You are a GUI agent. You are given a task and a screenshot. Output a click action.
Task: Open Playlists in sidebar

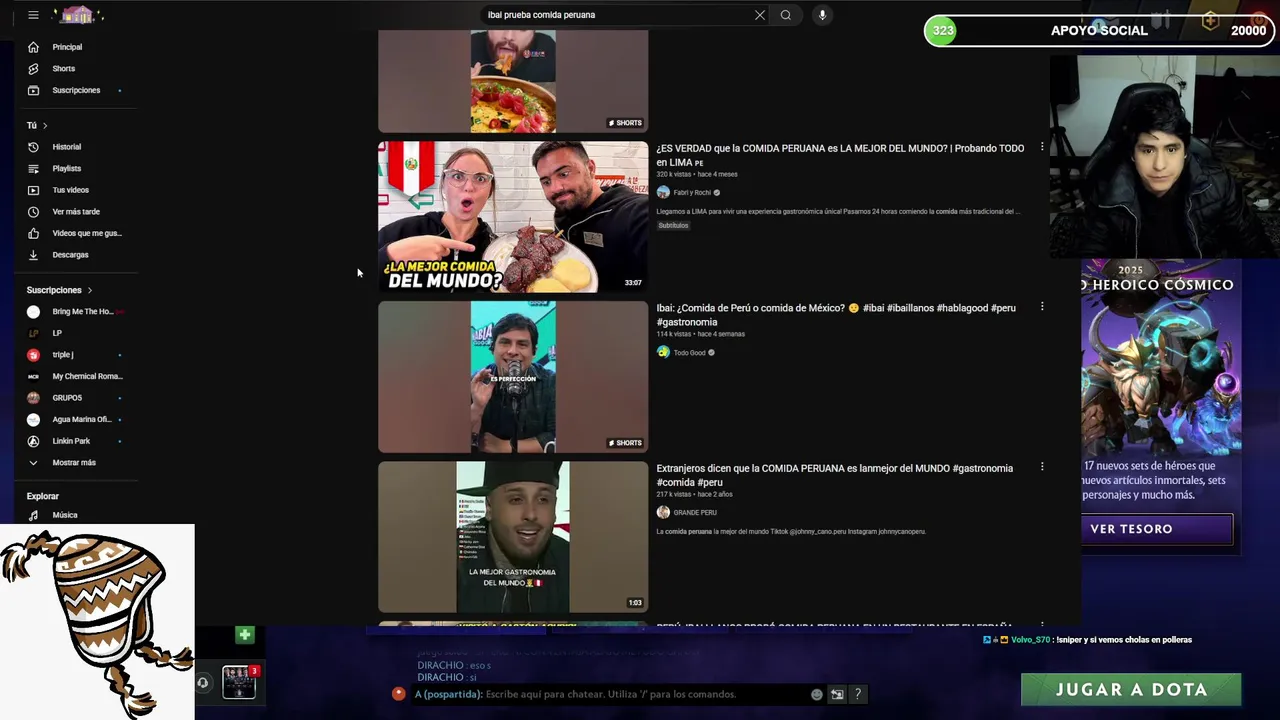pos(68,168)
